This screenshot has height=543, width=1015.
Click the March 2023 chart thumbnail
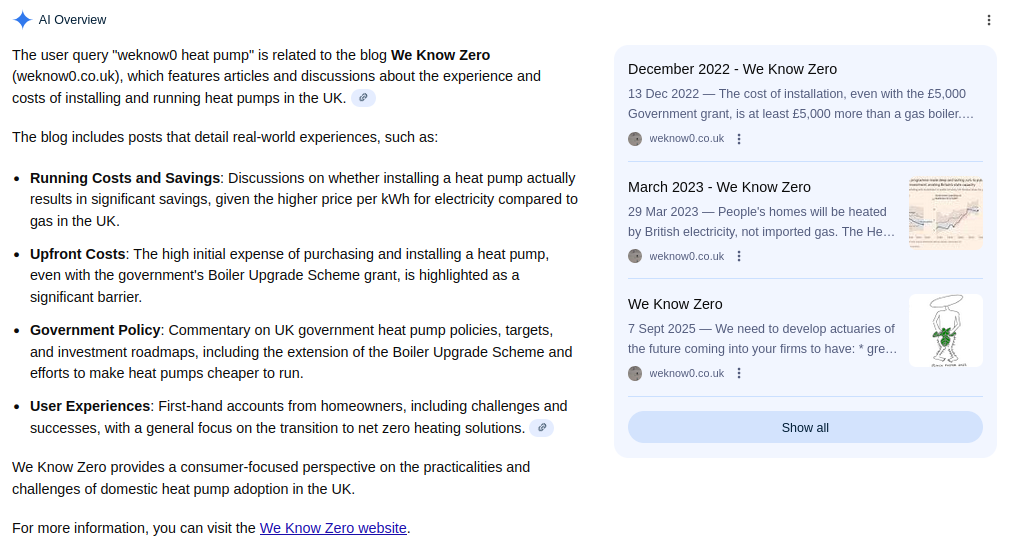point(945,213)
